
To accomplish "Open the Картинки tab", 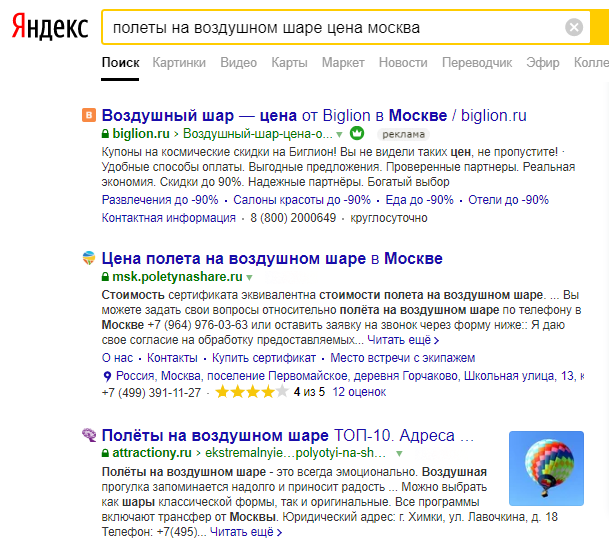I will click(179, 63).
